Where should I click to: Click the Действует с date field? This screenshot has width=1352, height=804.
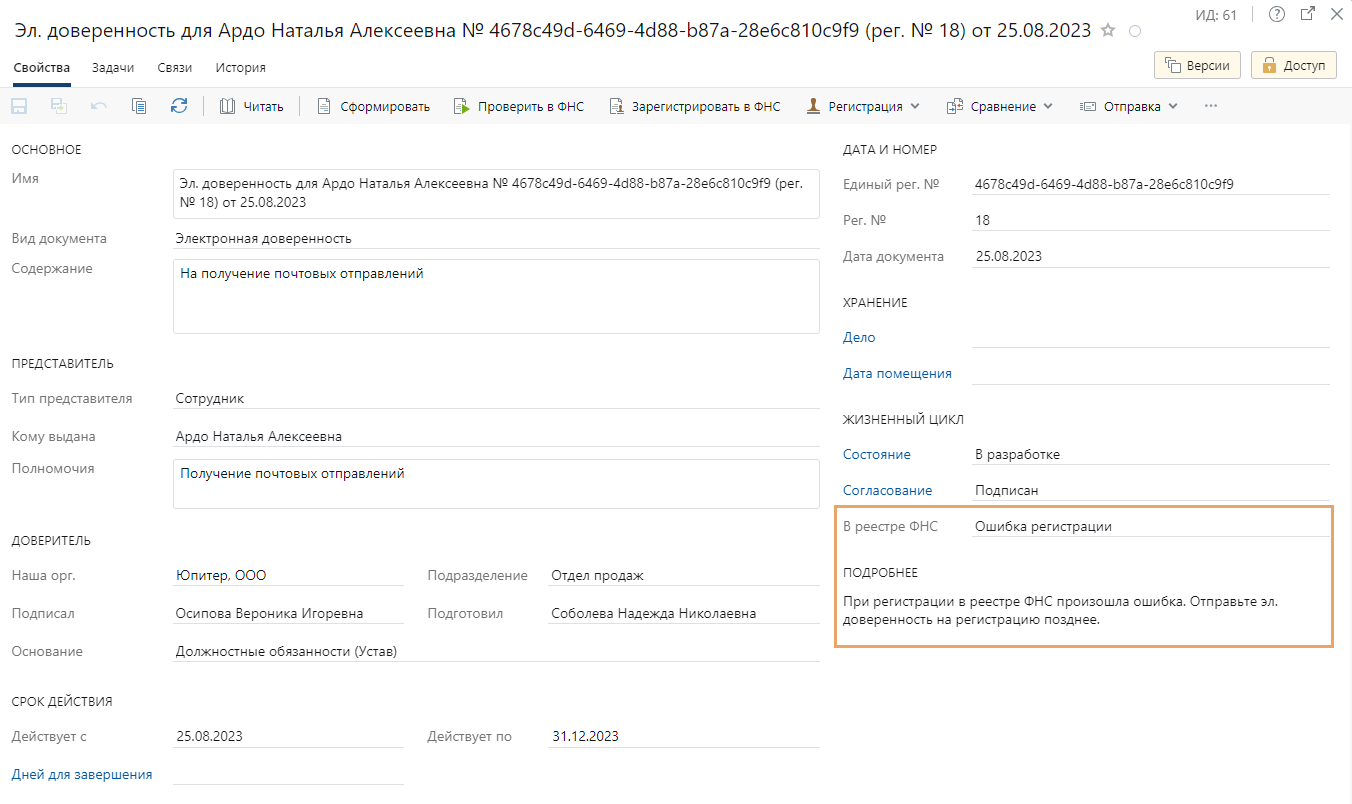[288, 736]
